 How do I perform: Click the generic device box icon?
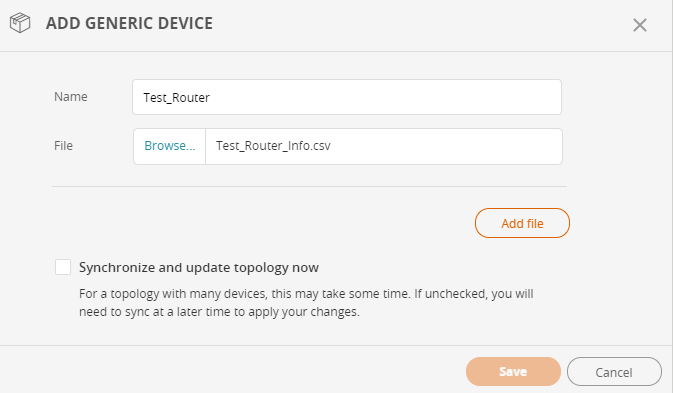20,23
